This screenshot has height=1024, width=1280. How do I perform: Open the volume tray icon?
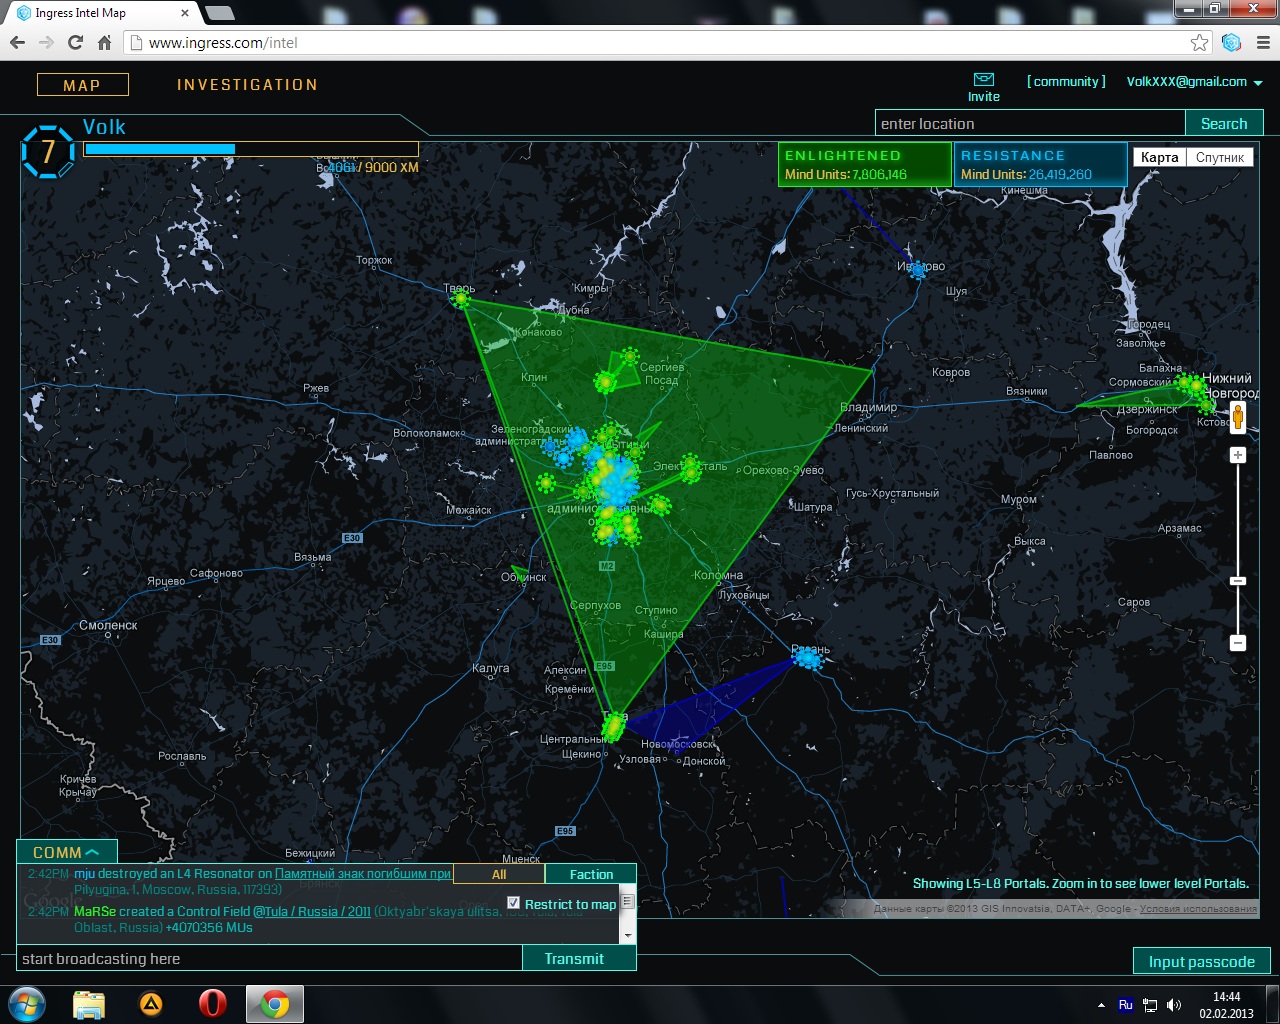(1175, 1005)
